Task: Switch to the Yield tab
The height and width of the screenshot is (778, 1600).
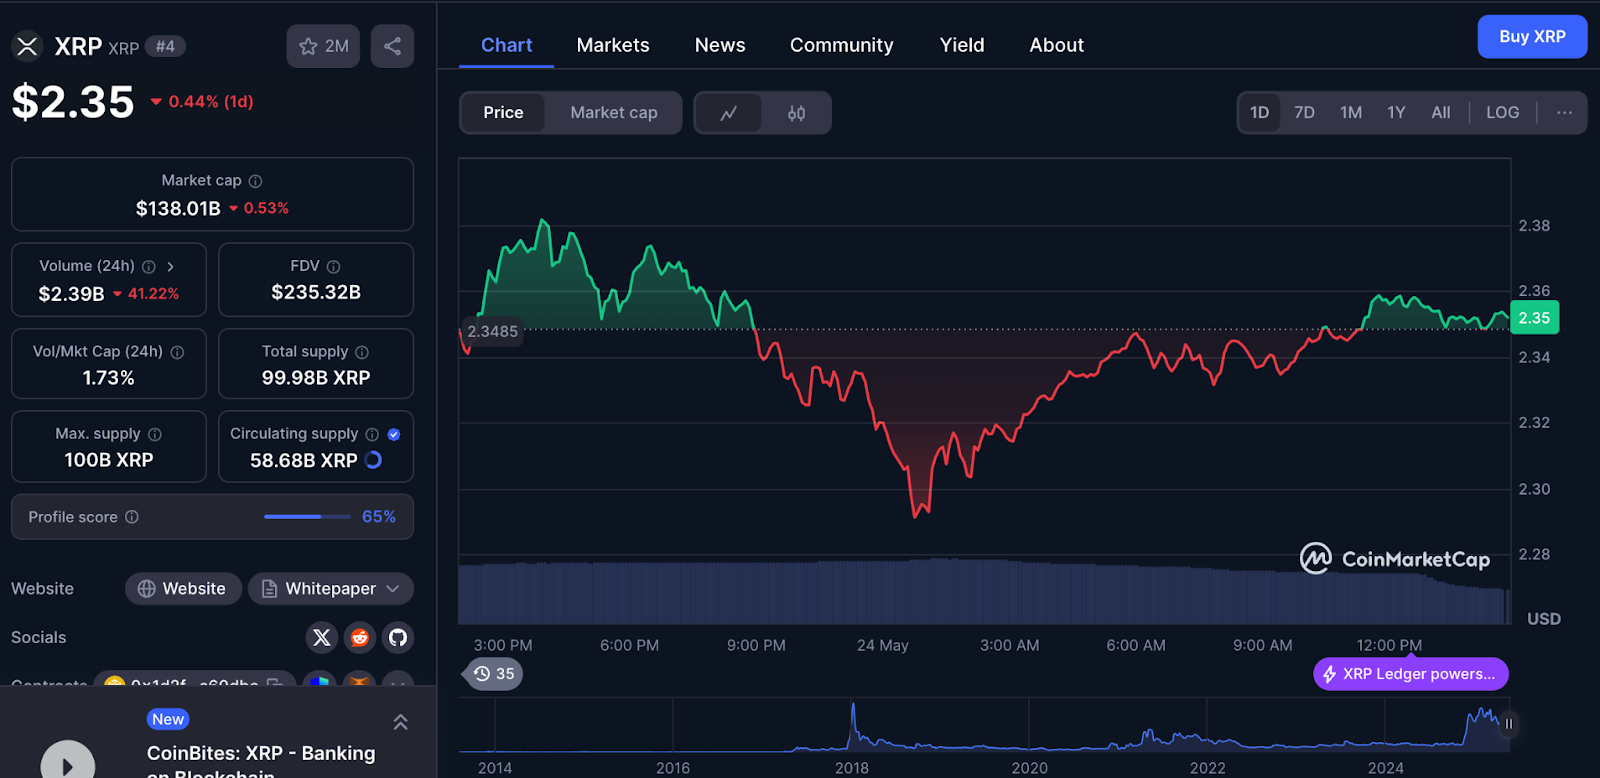Action: [962, 45]
